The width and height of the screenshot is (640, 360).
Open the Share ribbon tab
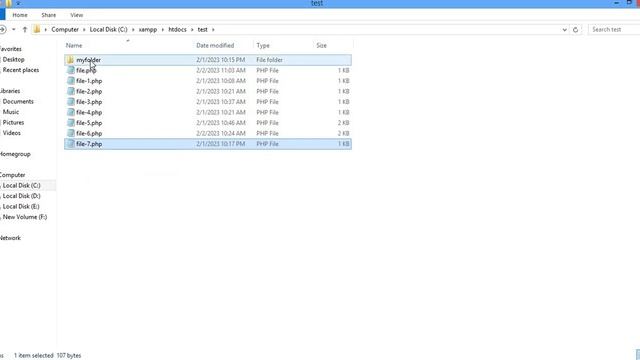(49, 15)
